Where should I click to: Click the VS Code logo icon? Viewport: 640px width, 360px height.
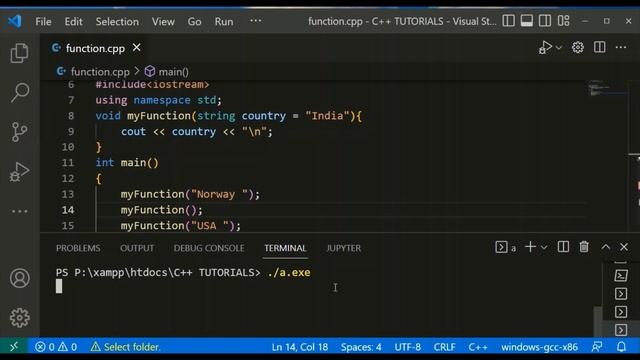[x=15, y=21]
